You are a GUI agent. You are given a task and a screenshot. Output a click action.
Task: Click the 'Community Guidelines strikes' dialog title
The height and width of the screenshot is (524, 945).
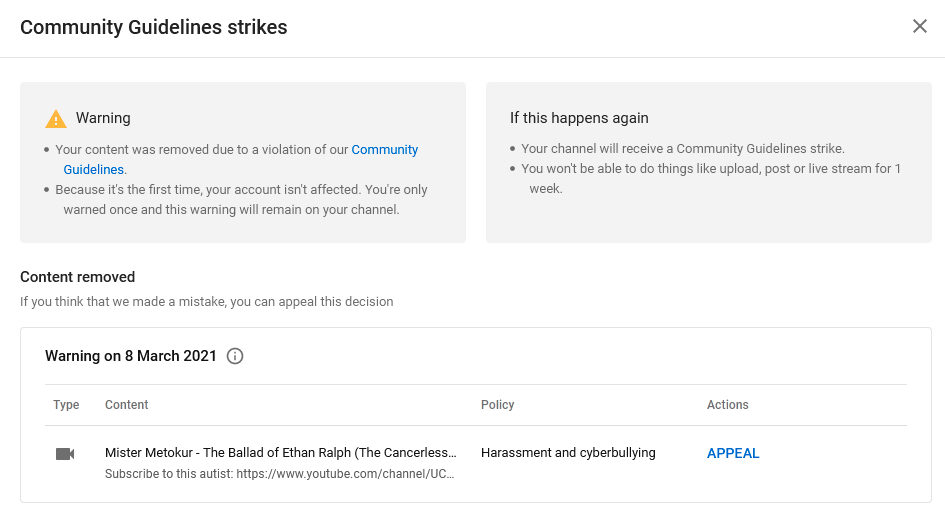(x=154, y=27)
